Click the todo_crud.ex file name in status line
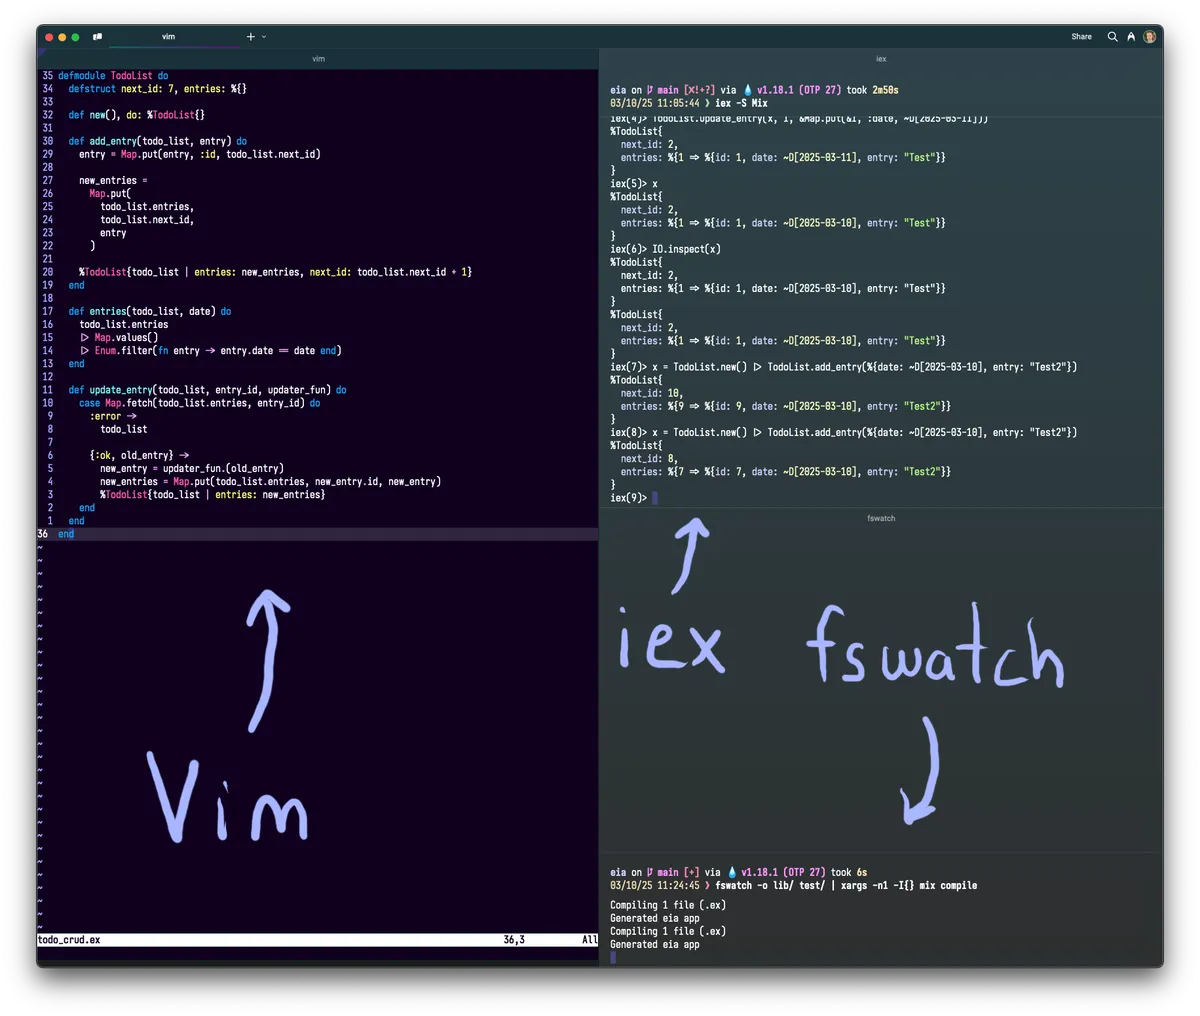The height and width of the screenshot is (1016, 1200). tap(69, 940)
